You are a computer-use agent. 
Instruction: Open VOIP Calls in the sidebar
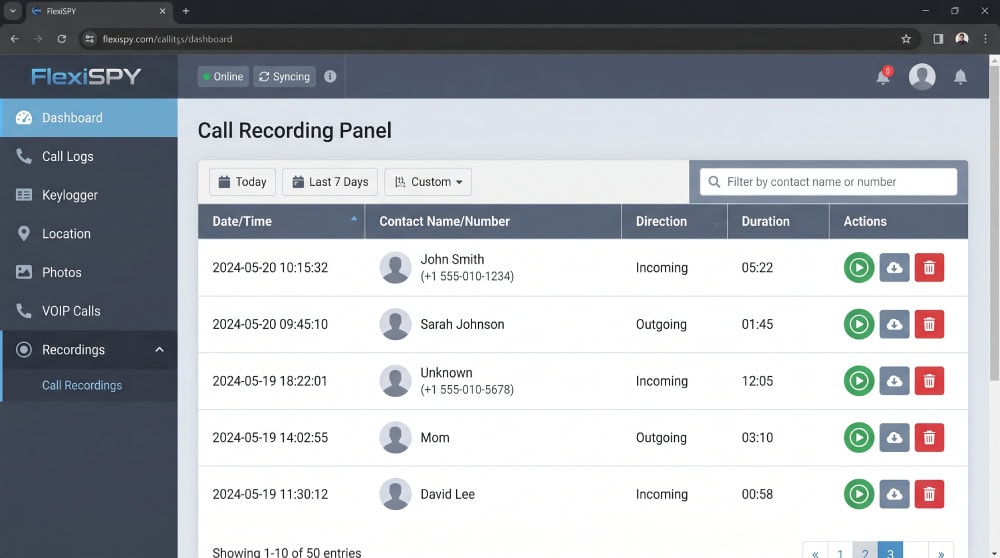click(89, 311)
